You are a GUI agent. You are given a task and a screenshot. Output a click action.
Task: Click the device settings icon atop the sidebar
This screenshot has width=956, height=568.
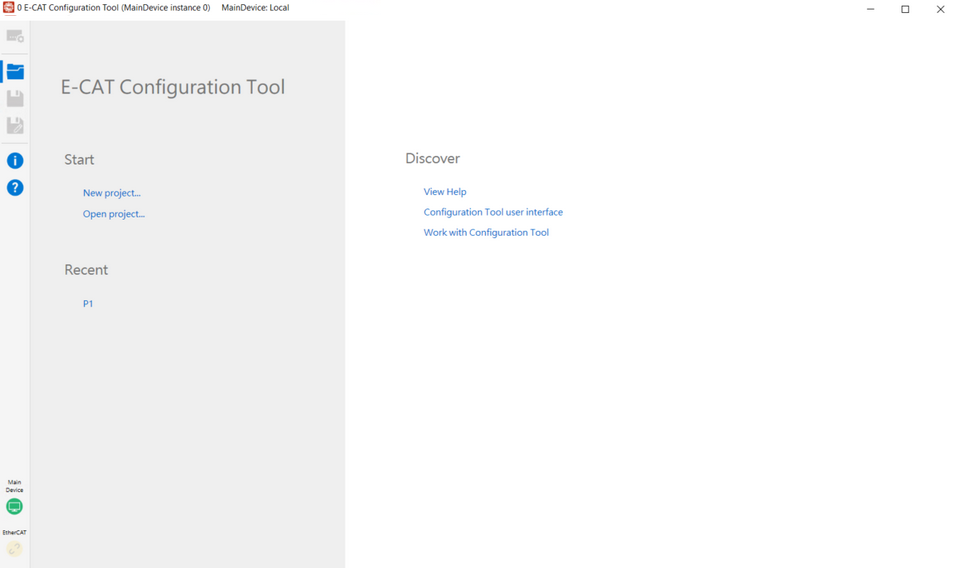(15, 36)
